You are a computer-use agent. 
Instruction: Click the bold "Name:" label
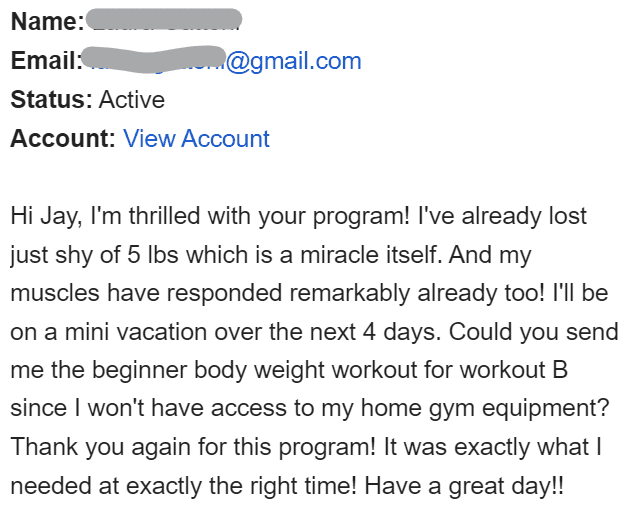pos(46,22)
